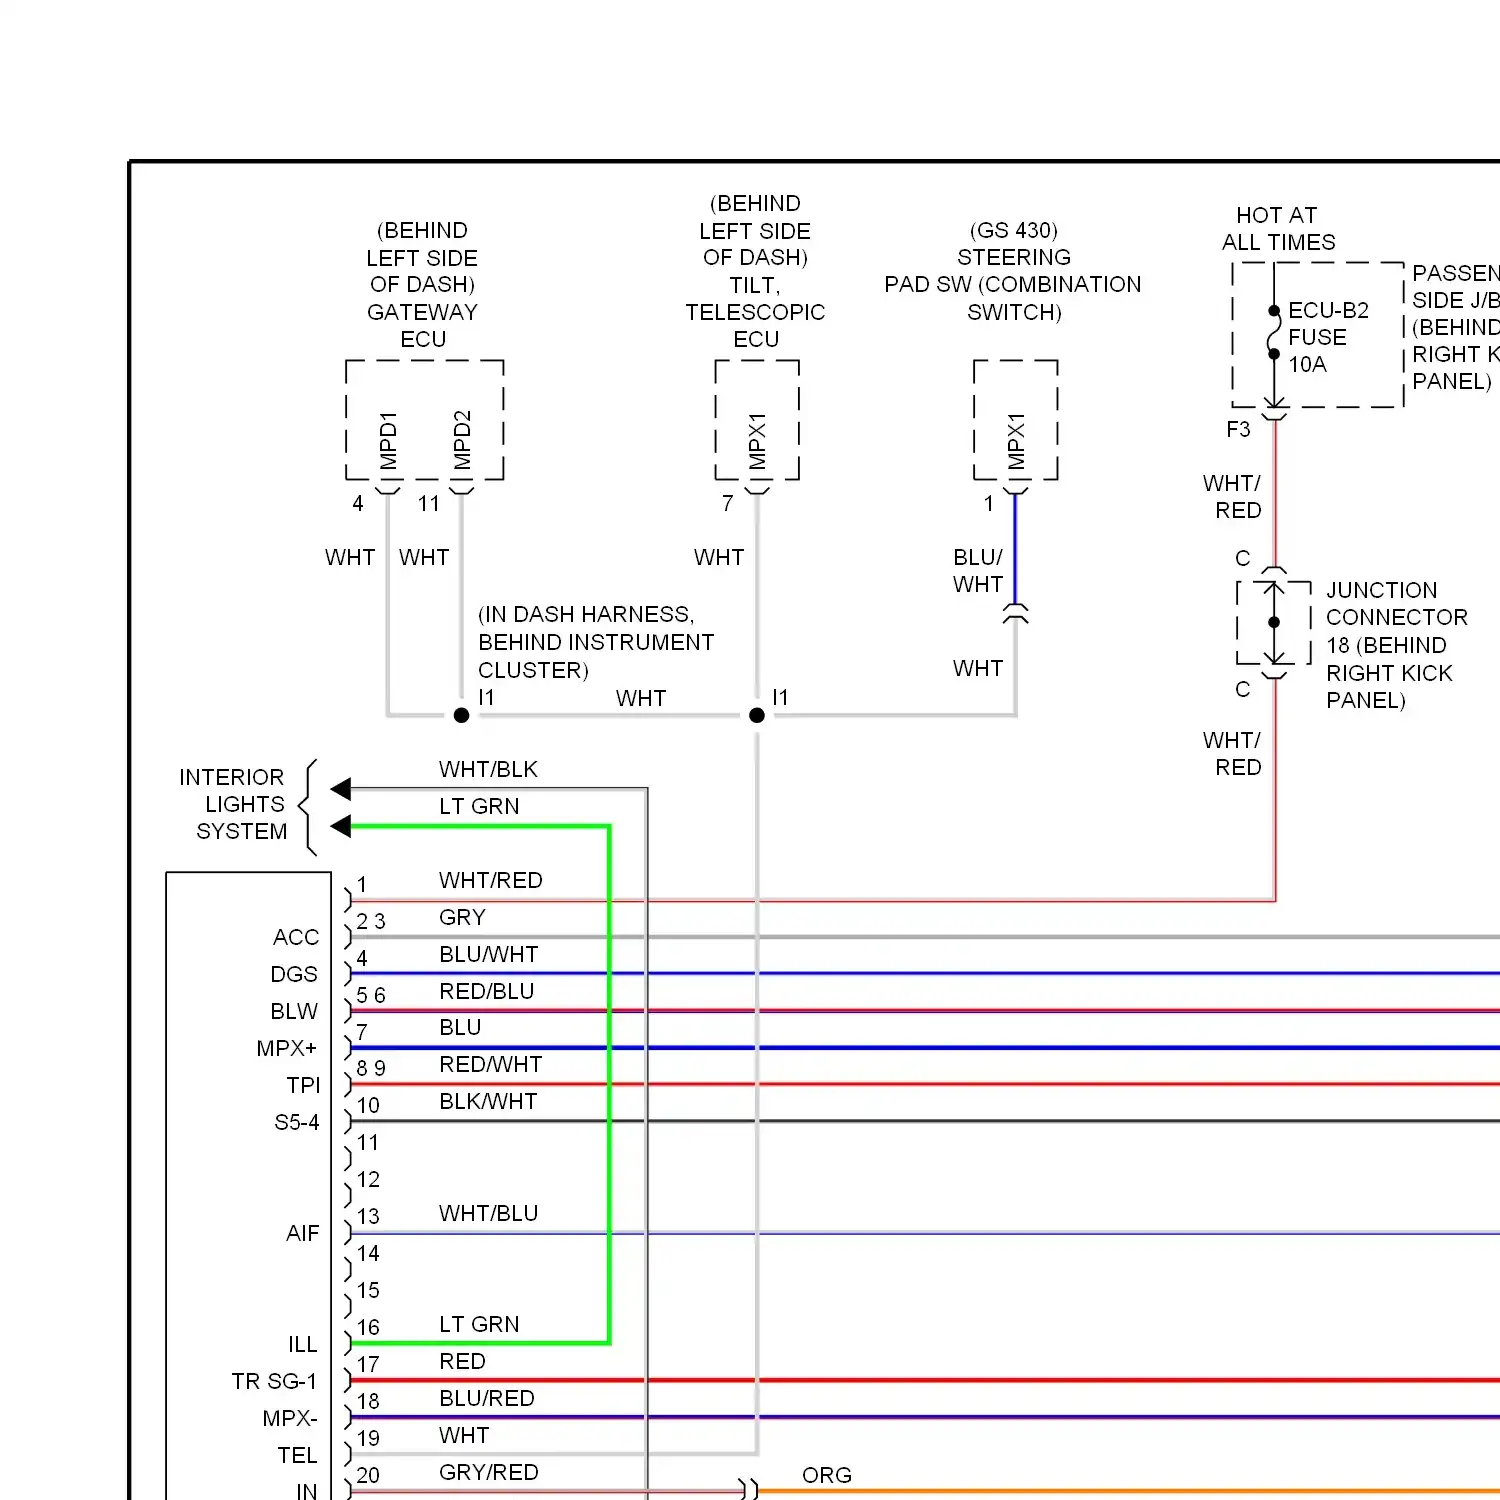Image resolution: width=1500 pixels, height=1500 pixels.
Task: Select the "S5-4" pin name
Action: (297, 1122)
